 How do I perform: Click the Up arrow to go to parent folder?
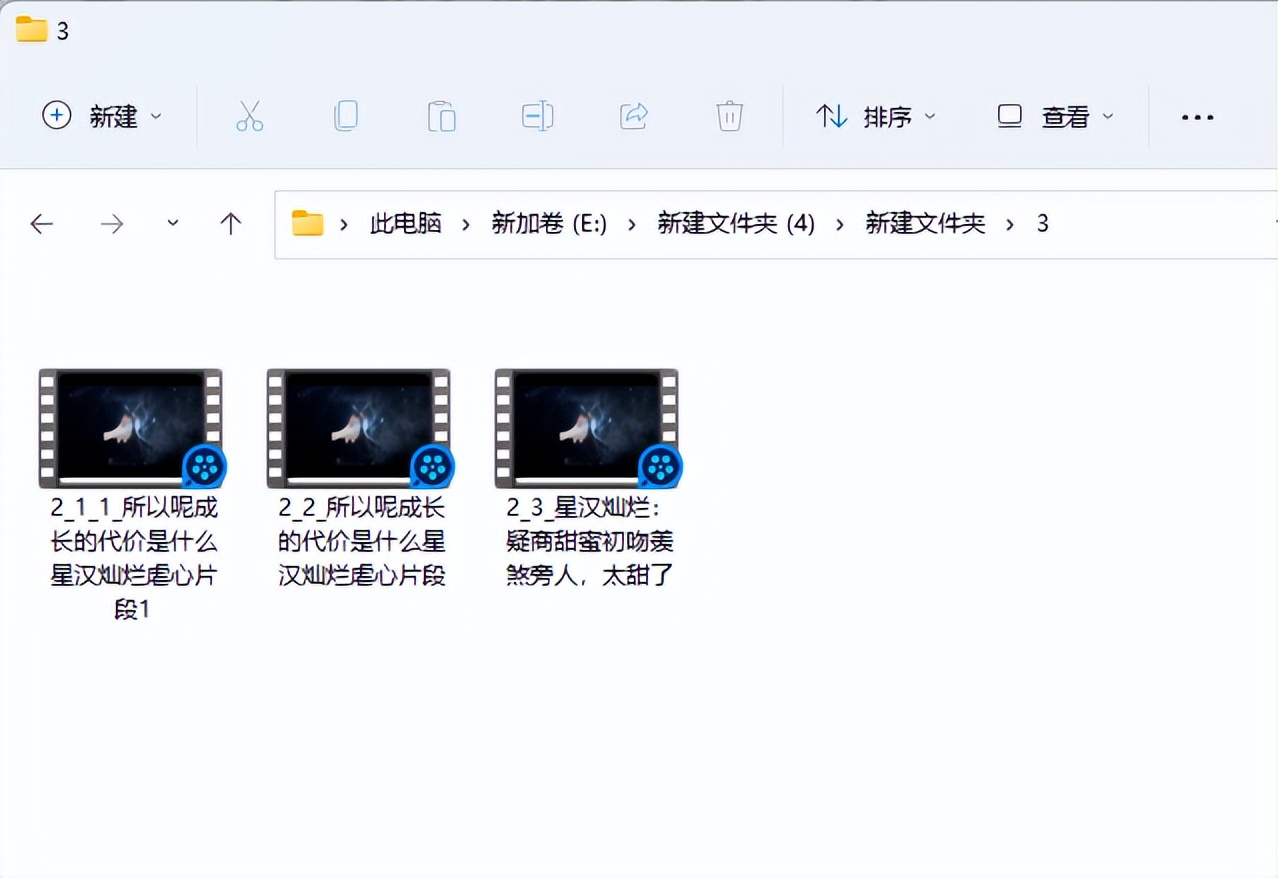point(230,223)
